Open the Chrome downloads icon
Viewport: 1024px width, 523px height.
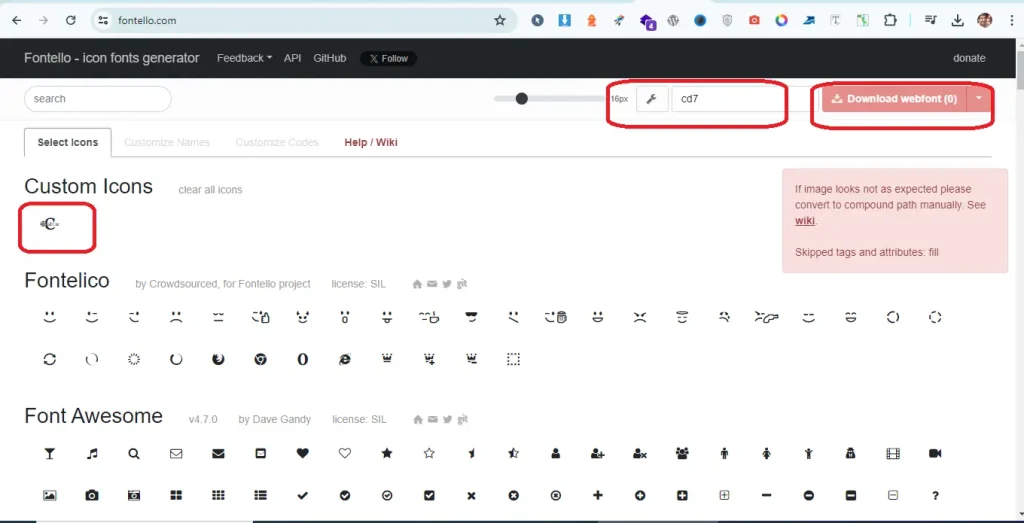pyautogui.click(x=957, y=20)
